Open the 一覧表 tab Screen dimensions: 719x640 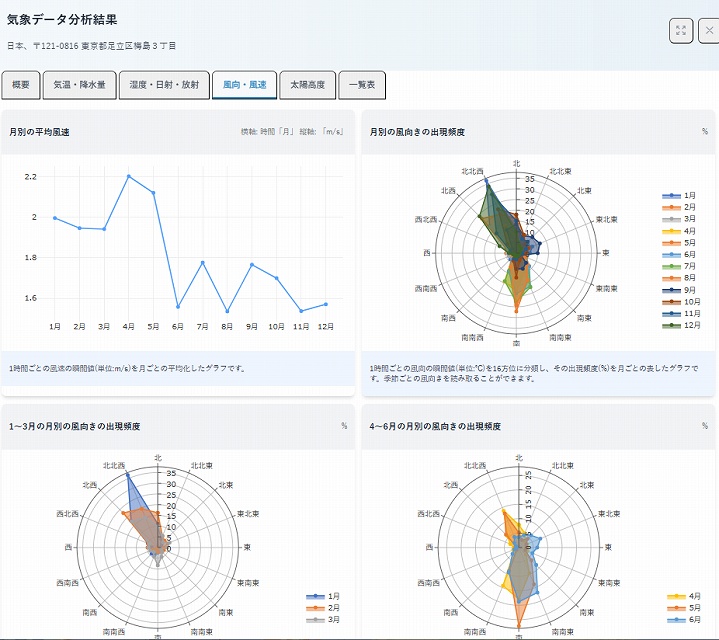(362, 86)
